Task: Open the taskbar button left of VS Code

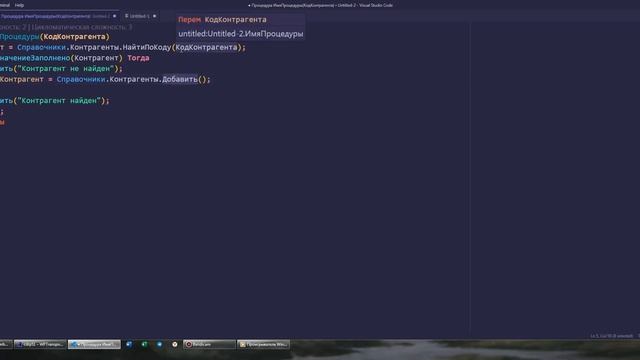Action: (40, 344)
